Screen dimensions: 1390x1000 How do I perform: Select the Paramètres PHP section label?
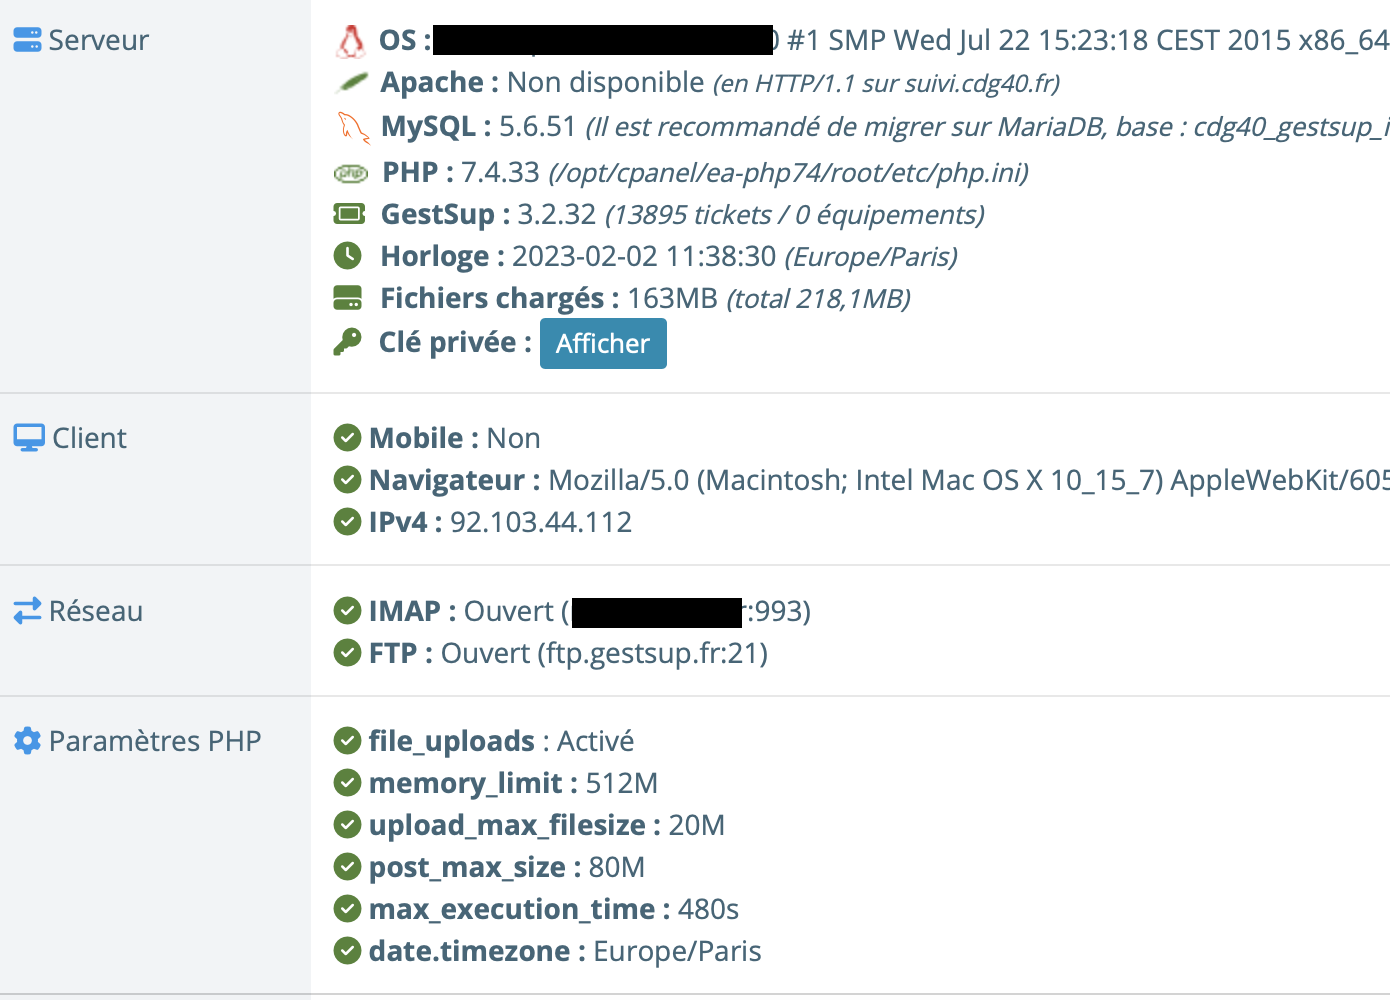pyautogui.click(x=155, y=741)
